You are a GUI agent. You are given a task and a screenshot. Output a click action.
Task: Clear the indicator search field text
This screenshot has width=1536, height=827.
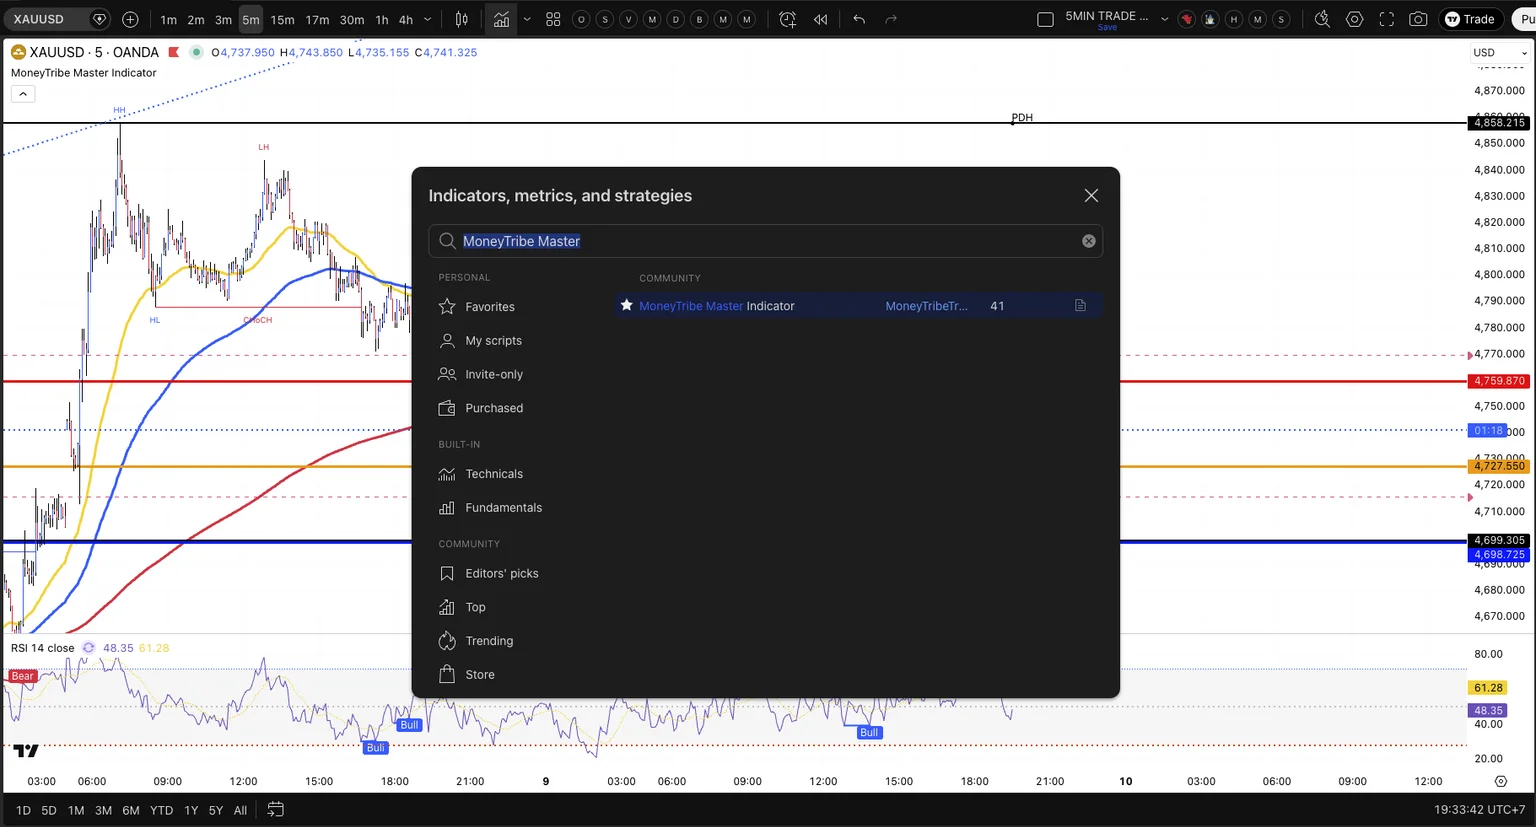click(1089, 241)
